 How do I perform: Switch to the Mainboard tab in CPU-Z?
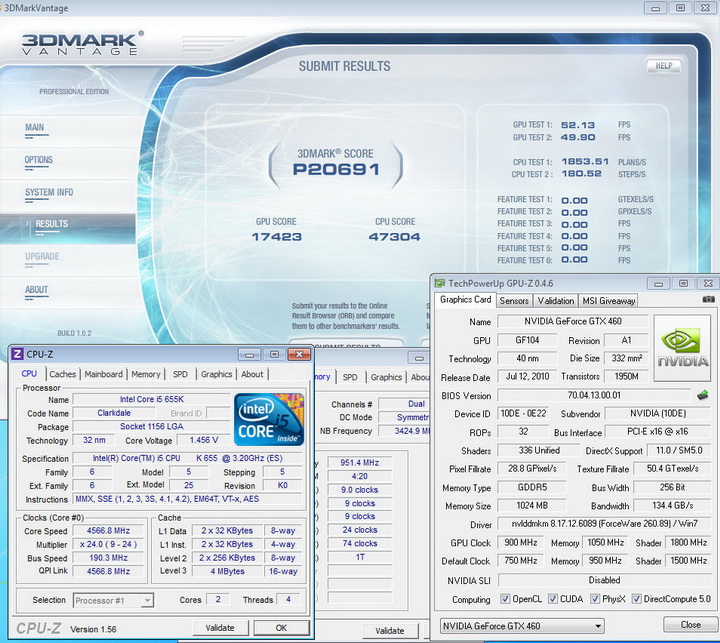103,374
